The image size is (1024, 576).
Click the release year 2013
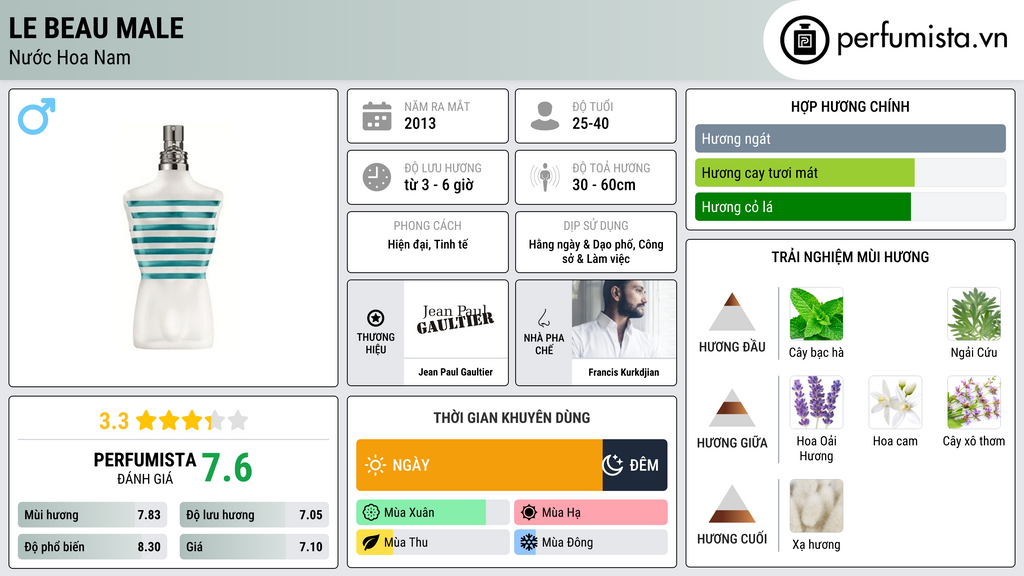pos(420,123)
